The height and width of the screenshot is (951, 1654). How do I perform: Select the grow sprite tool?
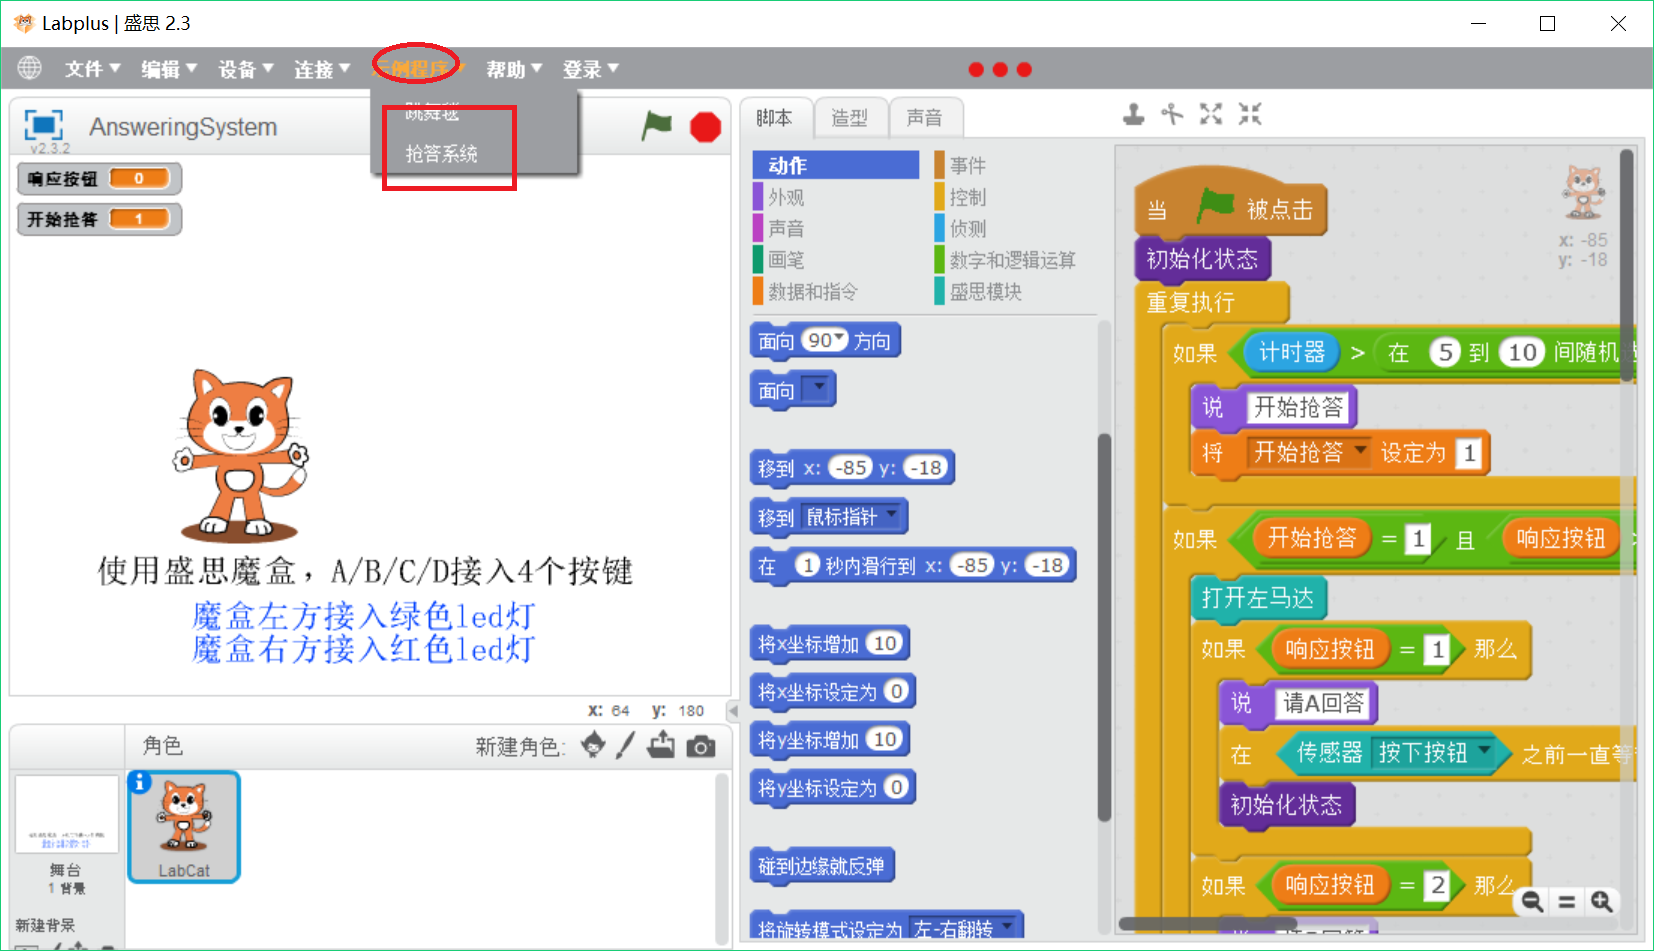pyautogui.click(x=1211, y=114)
